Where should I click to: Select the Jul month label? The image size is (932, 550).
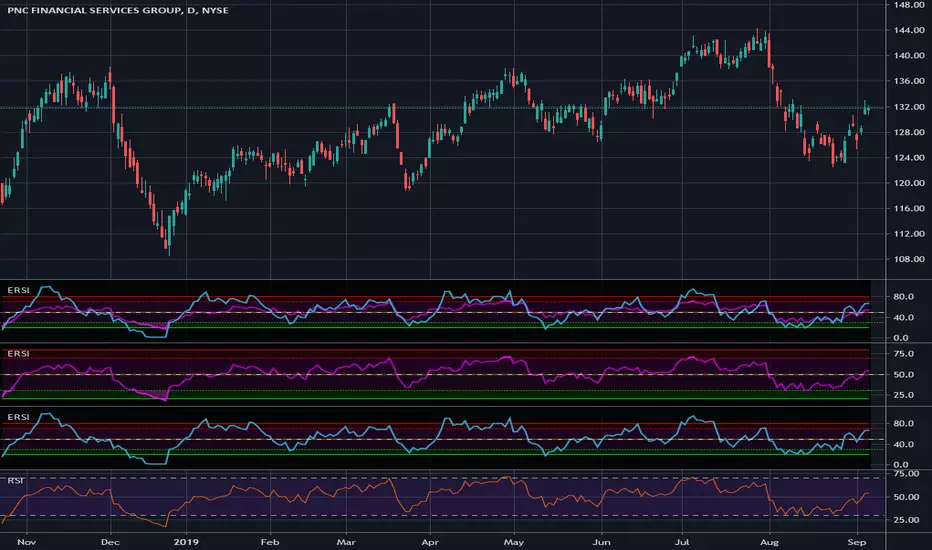[682, 542]
